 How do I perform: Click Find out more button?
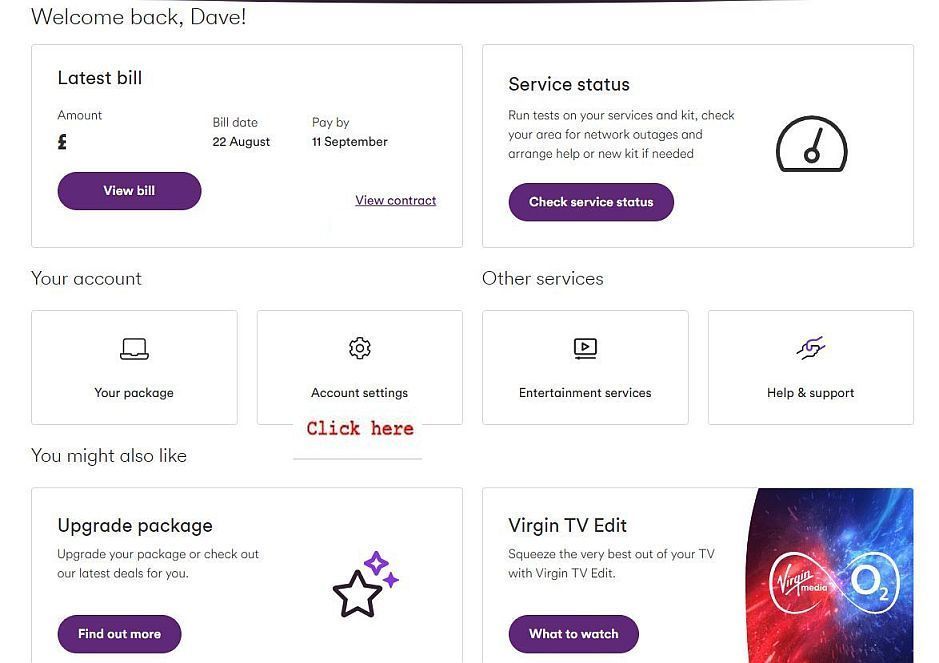pos(119,634)
